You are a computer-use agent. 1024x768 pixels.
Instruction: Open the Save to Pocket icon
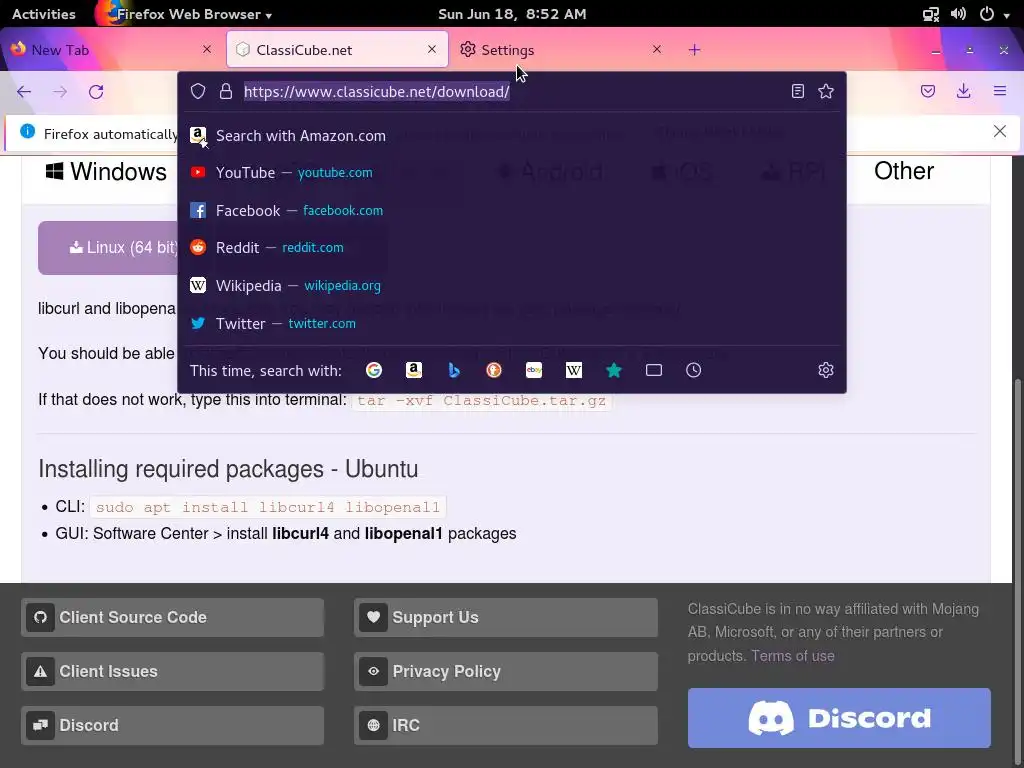tap(928, 91)
